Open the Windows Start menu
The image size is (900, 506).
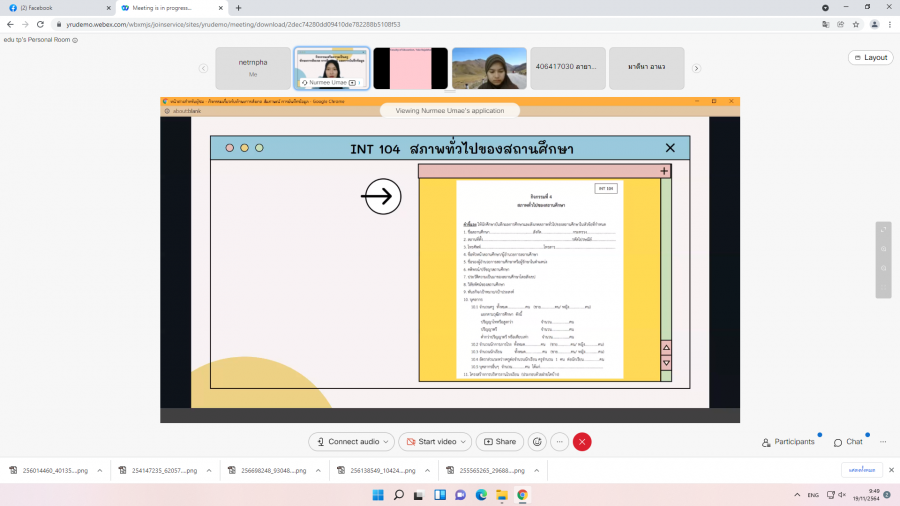pyautogui.click(x=378, y=494)
